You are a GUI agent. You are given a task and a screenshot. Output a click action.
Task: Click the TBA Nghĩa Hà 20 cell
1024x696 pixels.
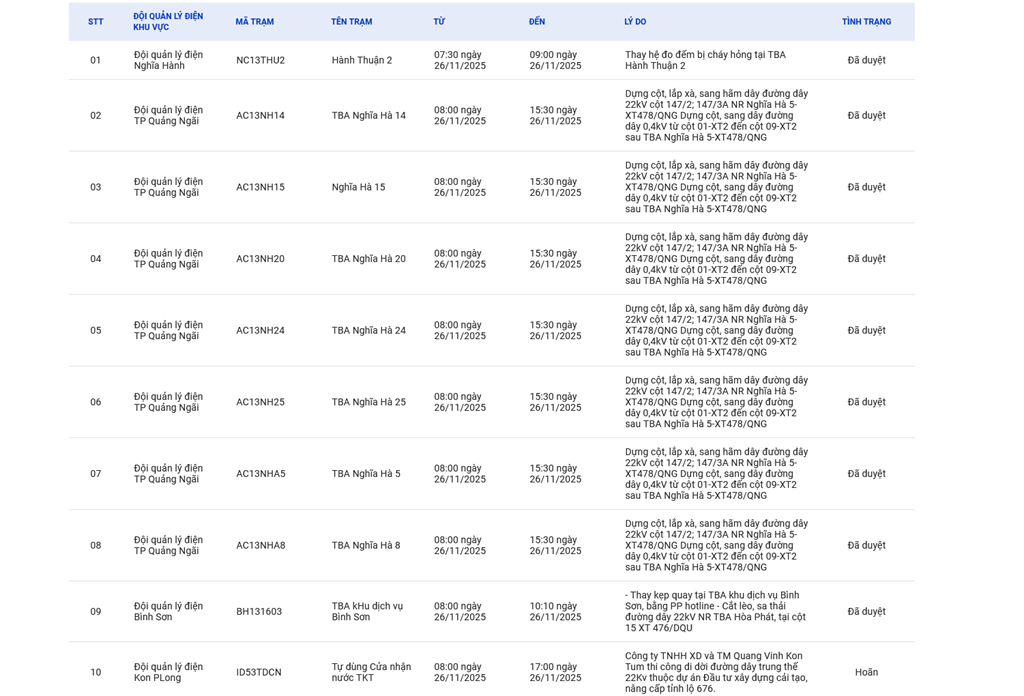pyautogui.click(x=368, y=259)
